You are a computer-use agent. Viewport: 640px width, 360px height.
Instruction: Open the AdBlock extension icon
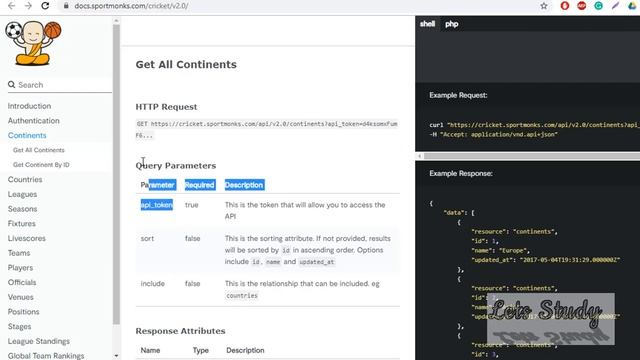pyautogui.click(x=582, y=6)
